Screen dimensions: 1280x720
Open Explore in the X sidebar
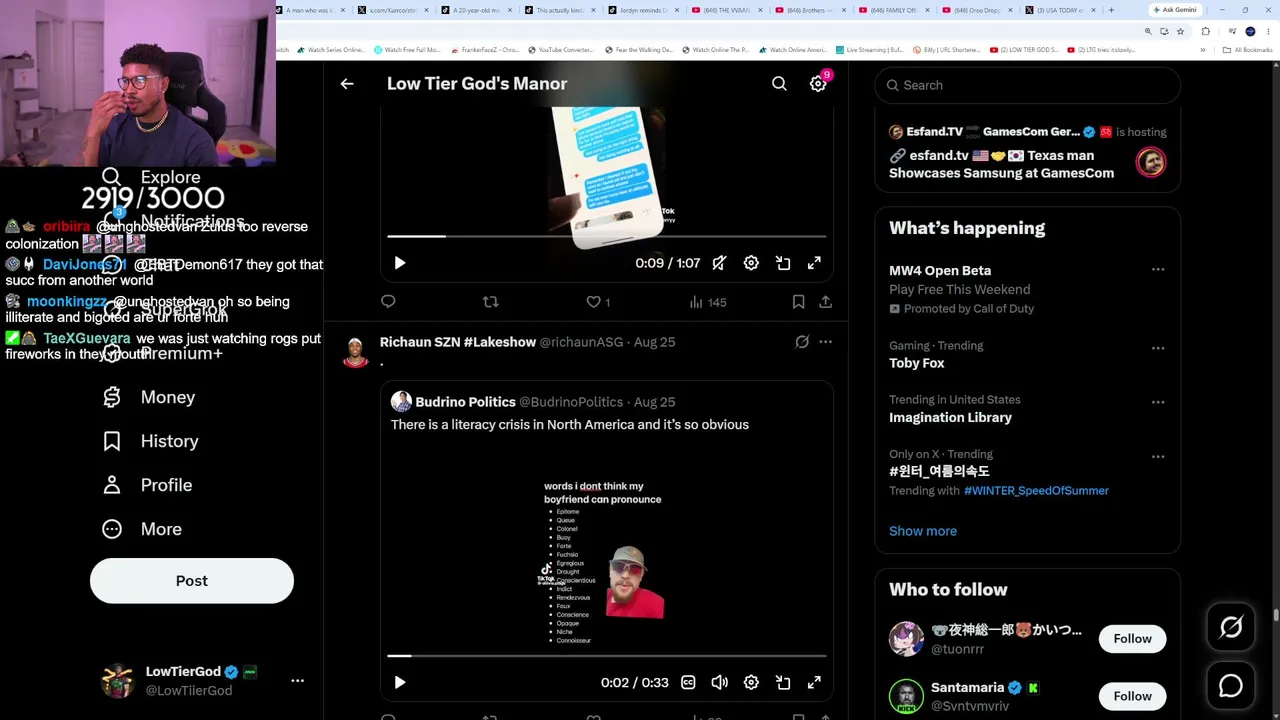(x=152, y=177)
